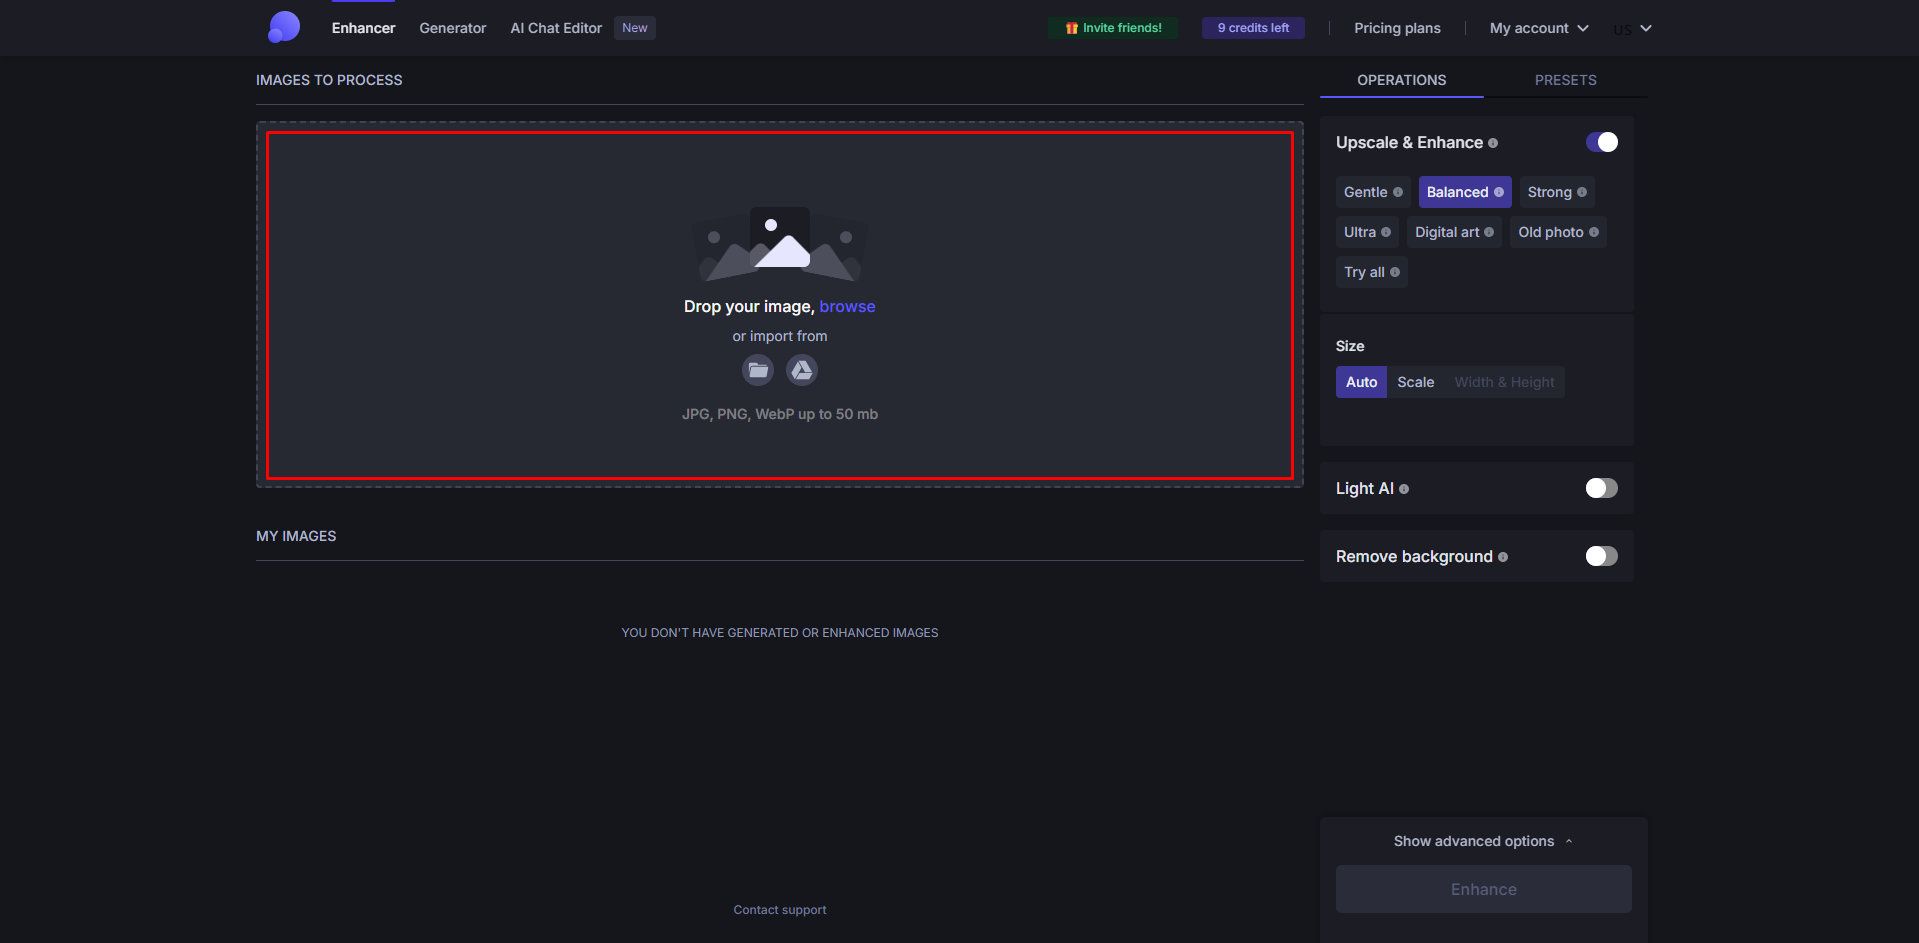Open the Generator page
This screenshot has width=1919, height=943.
(x=452, y=28)
